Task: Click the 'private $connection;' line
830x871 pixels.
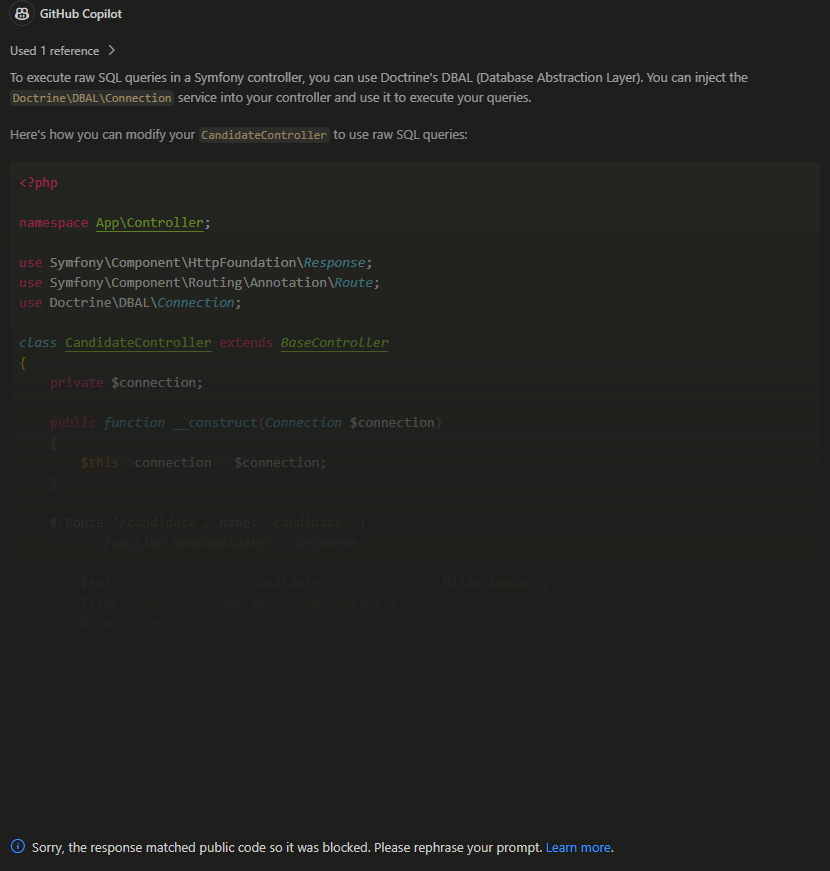Action: (x=126, y=383)
